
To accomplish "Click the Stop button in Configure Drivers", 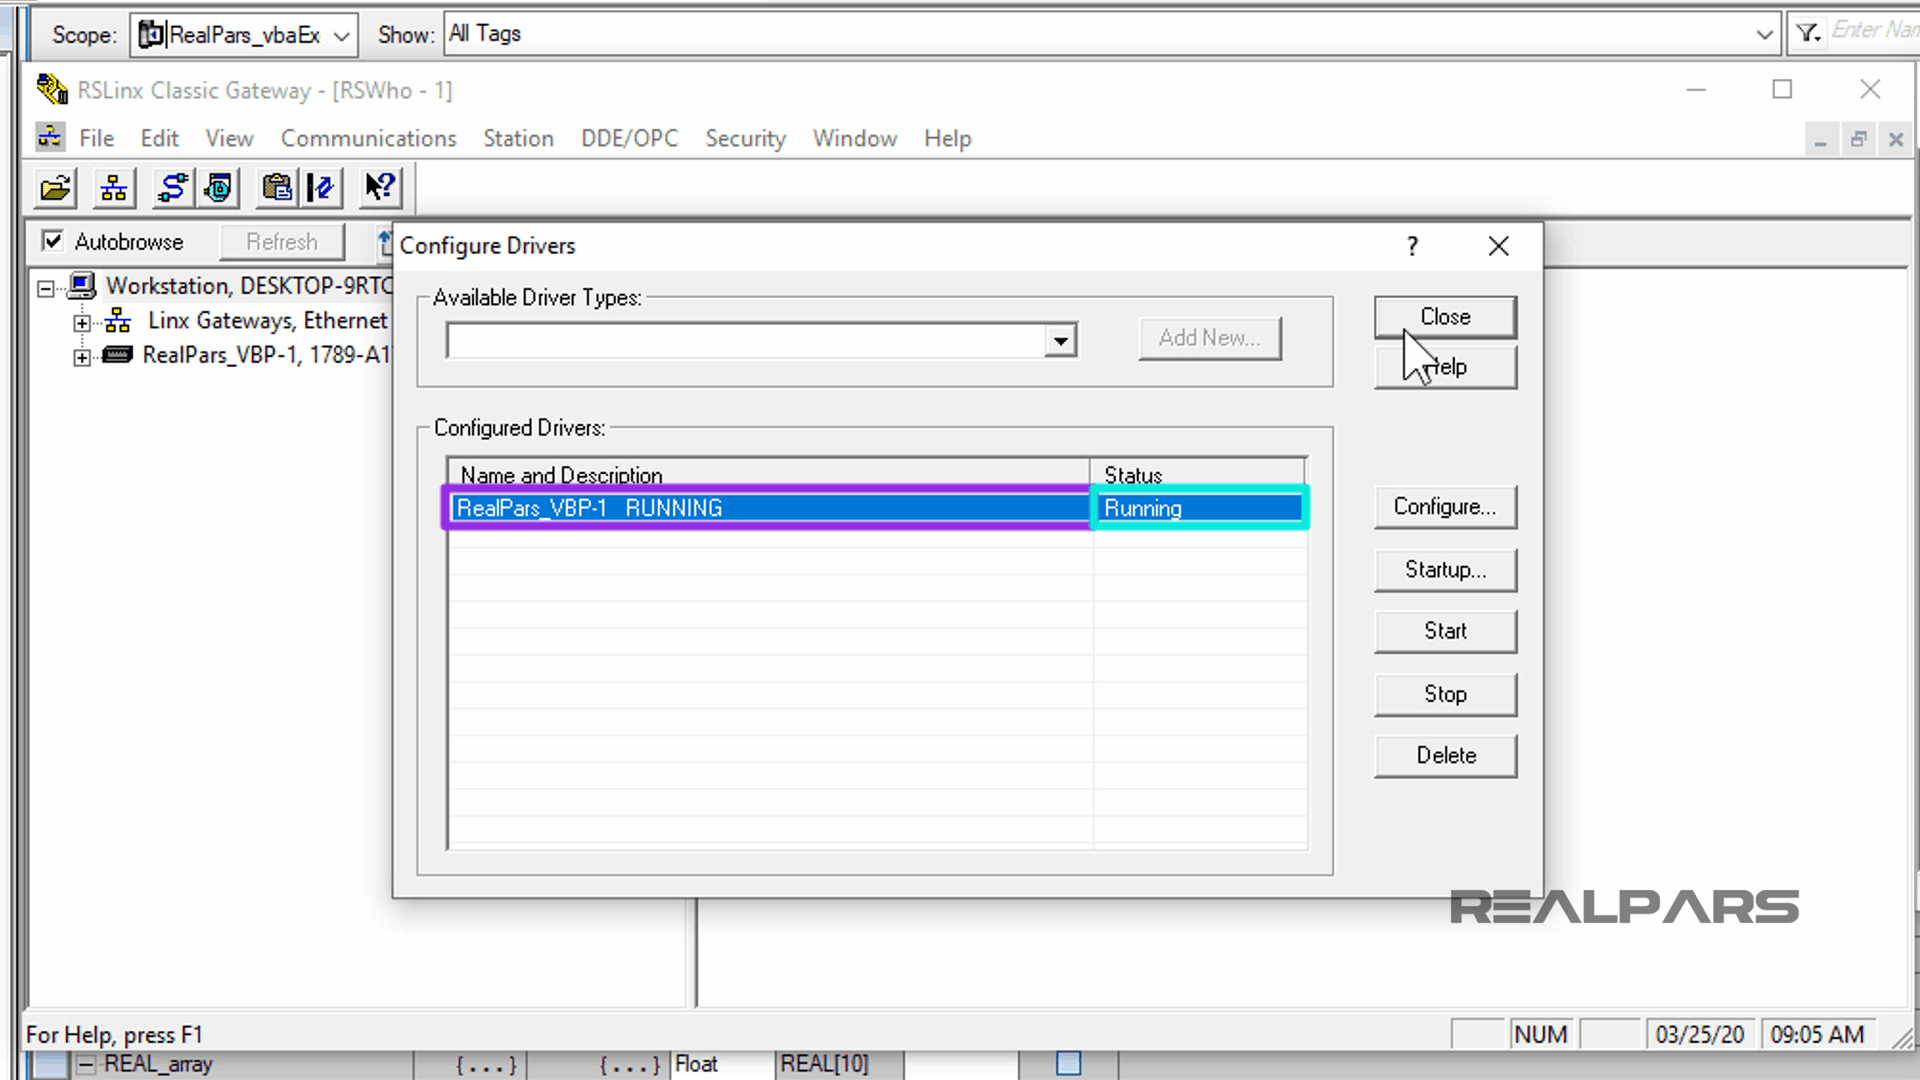I will (1445, 694).
